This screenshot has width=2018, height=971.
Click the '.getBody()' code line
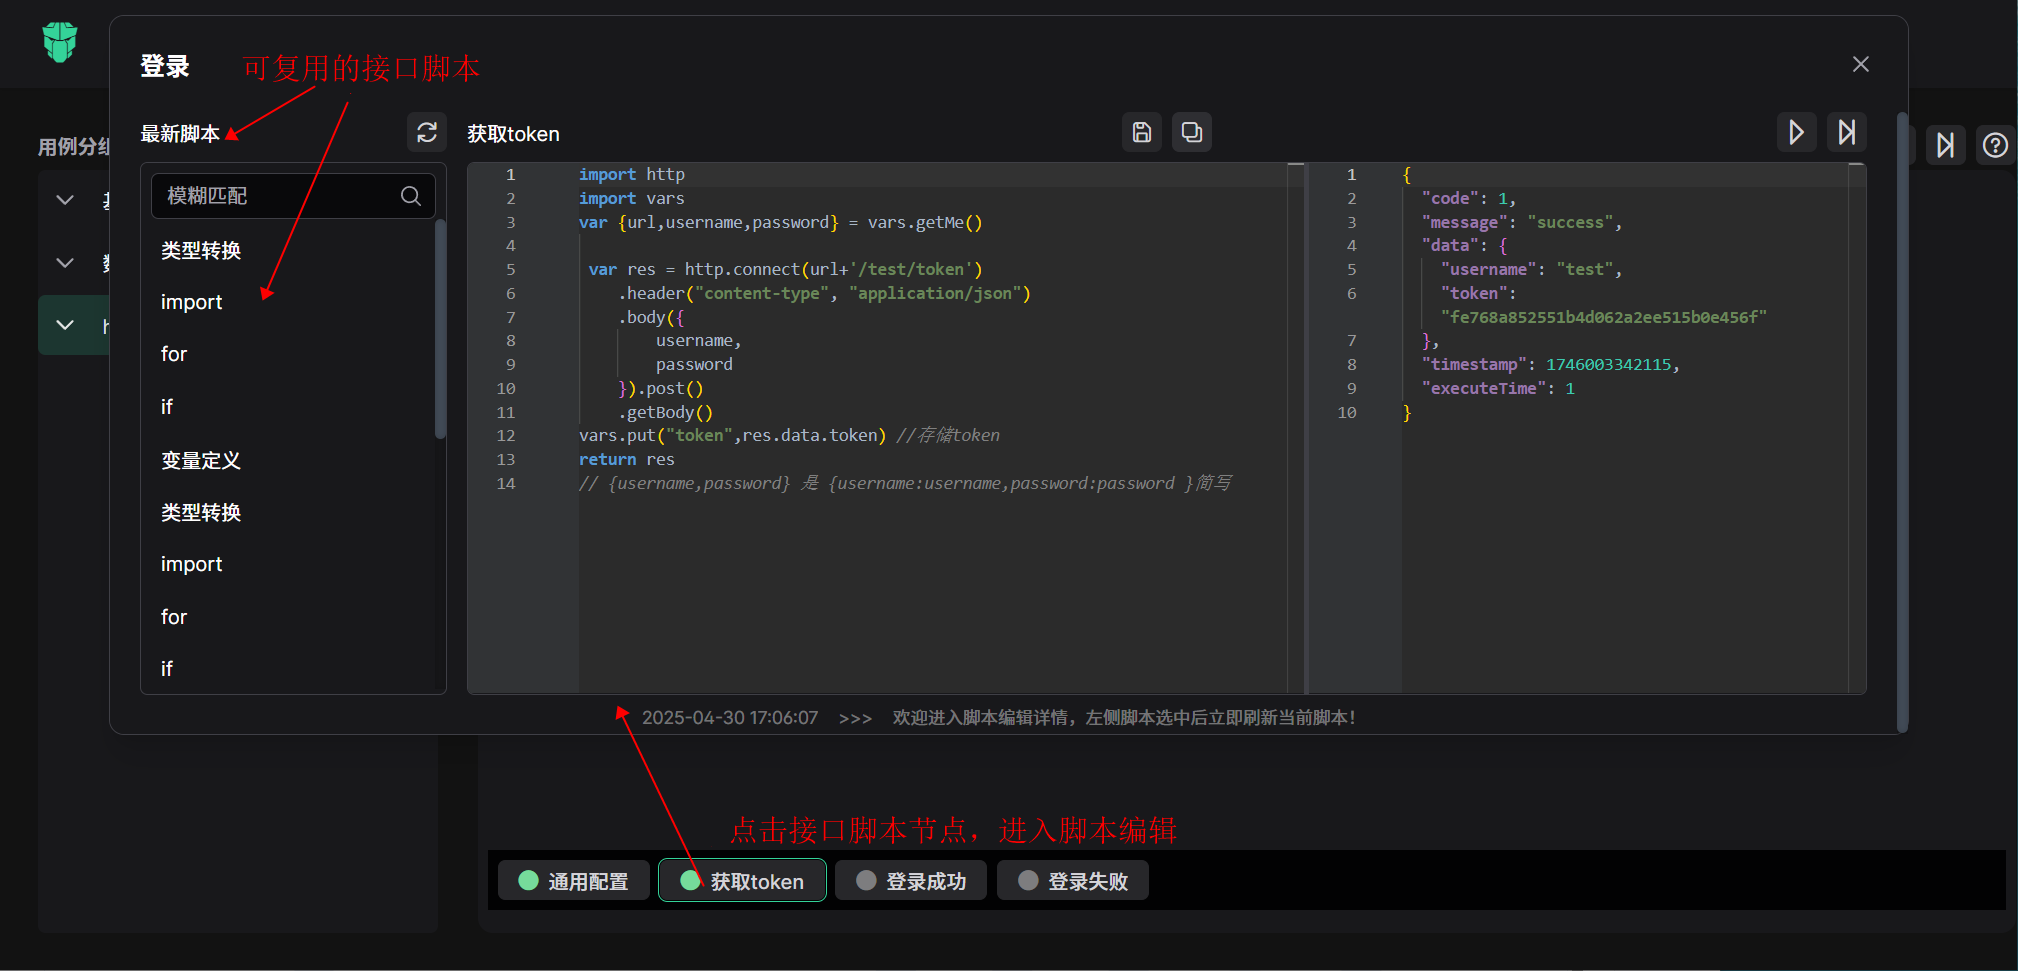[665, 412]
